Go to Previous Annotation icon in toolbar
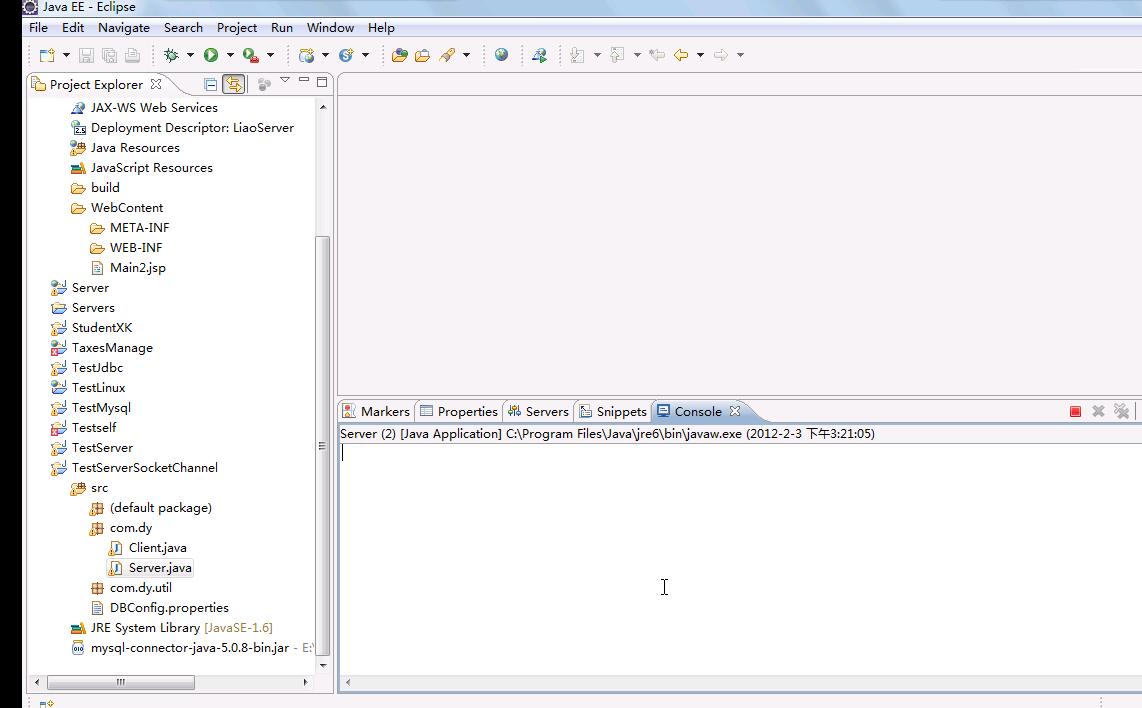The width and height of the screenshot is (1142, 708). (x=618, y=55)
